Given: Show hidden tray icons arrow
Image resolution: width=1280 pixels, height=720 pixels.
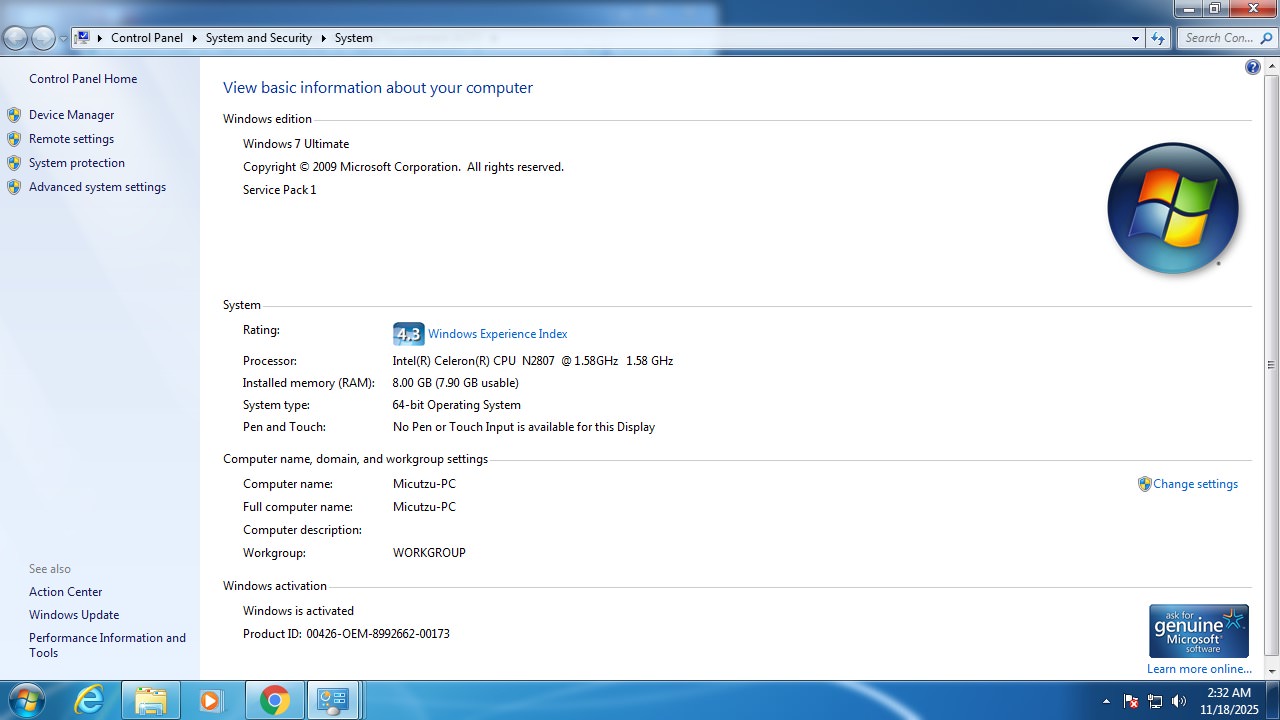Looking at the screenshot, I should coord(1106,701).
